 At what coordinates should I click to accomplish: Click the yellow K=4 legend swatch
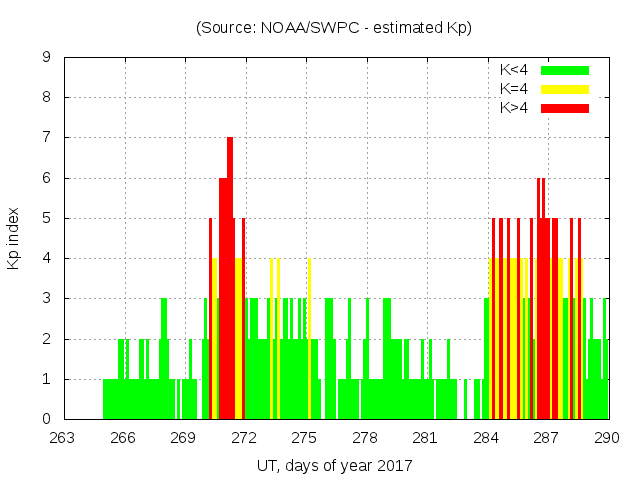coord(565,89)
